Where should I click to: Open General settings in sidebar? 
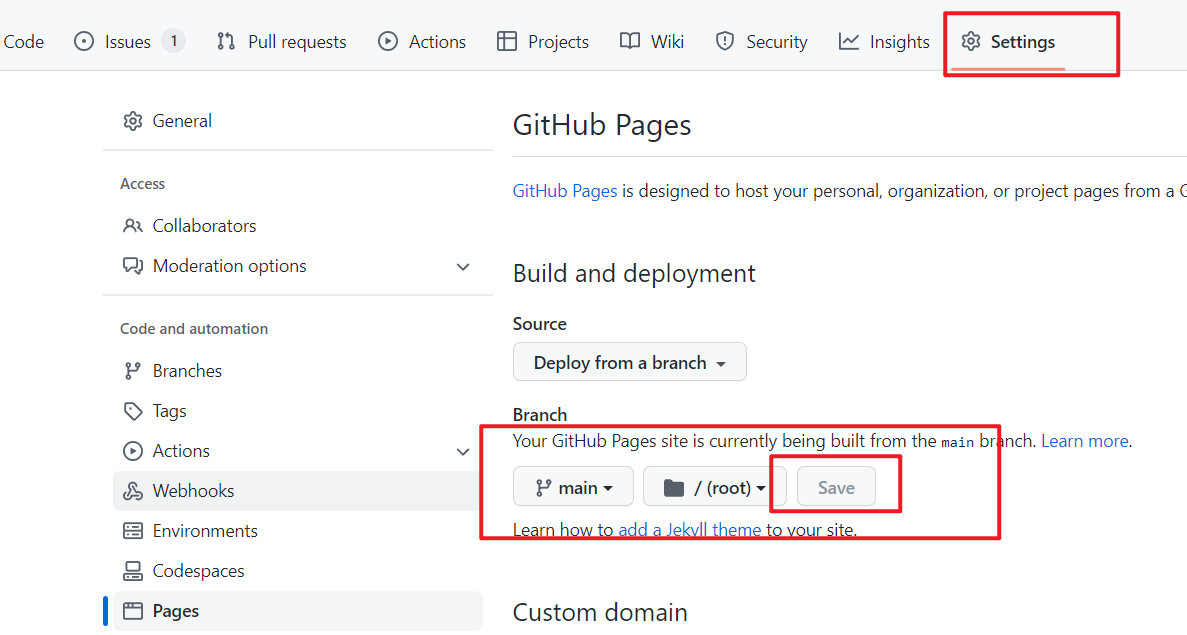pyautogui.click(x=298, y=121)
